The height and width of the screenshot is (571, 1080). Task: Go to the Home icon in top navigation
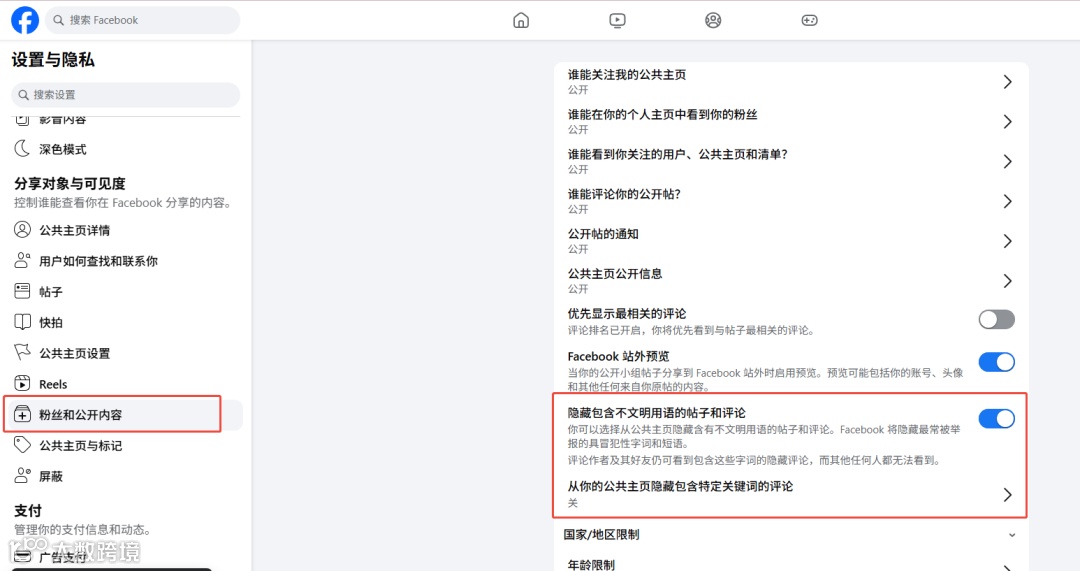(x=521, y=20)
